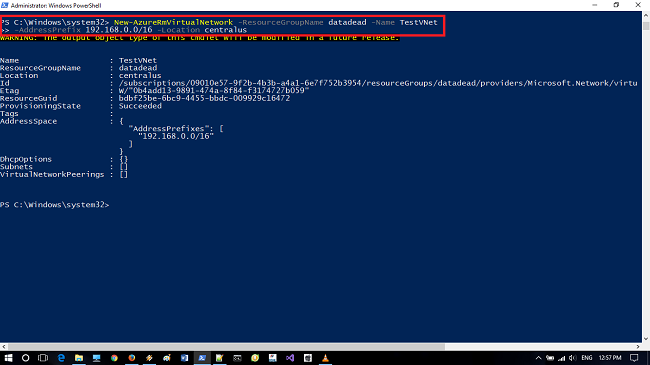Image resolution: width=650 pixels, height=365 pixels.
Task: Open the notepad with pencil taskbar app
Action: coord(219,358)
